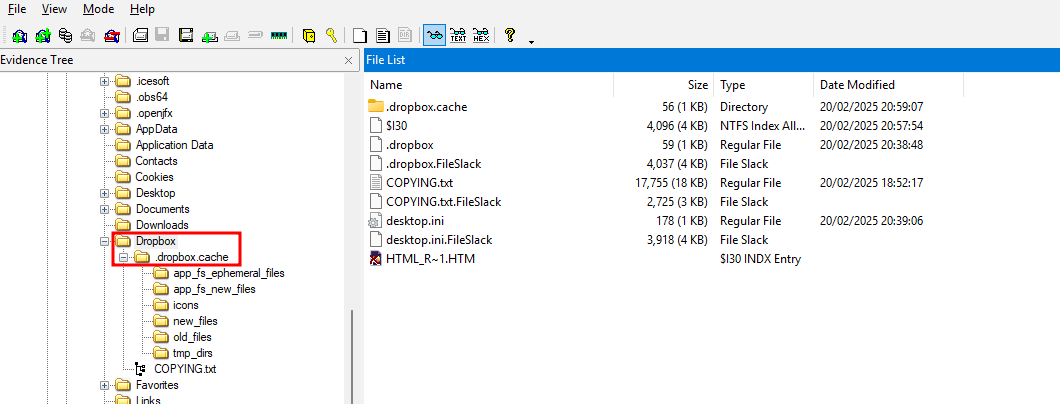This screenshot has height=404, width=1060.
Task: Select the COPYING.txt.FileSlack row
Action: click(443, 201)
